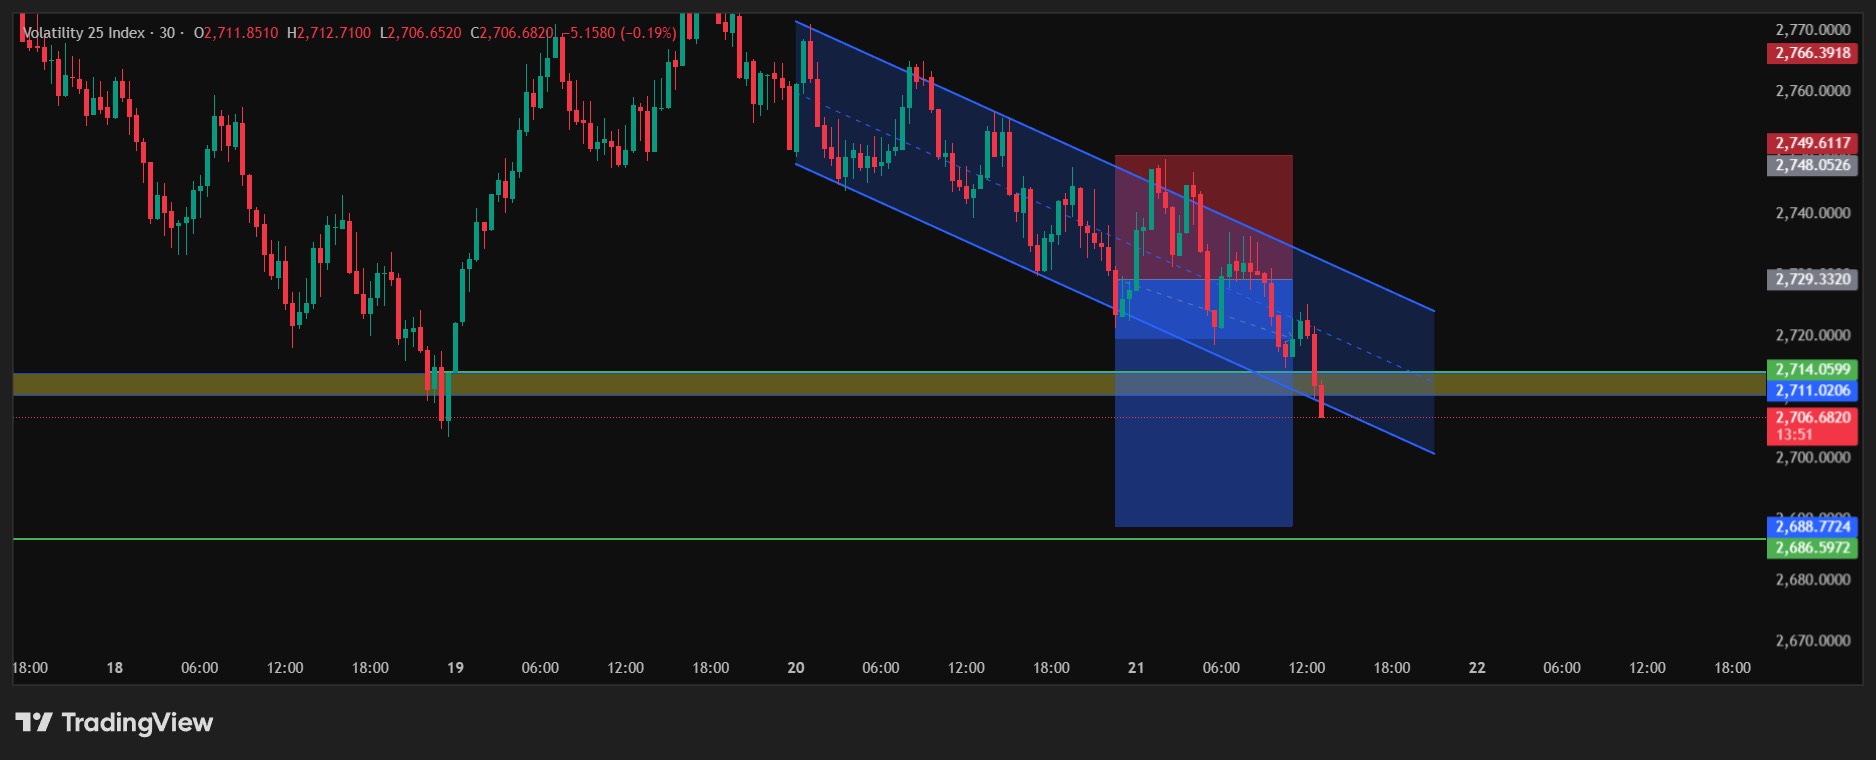
Task: Click the 2,720.0000 price scale label
Action: (x=1812, y=335)
